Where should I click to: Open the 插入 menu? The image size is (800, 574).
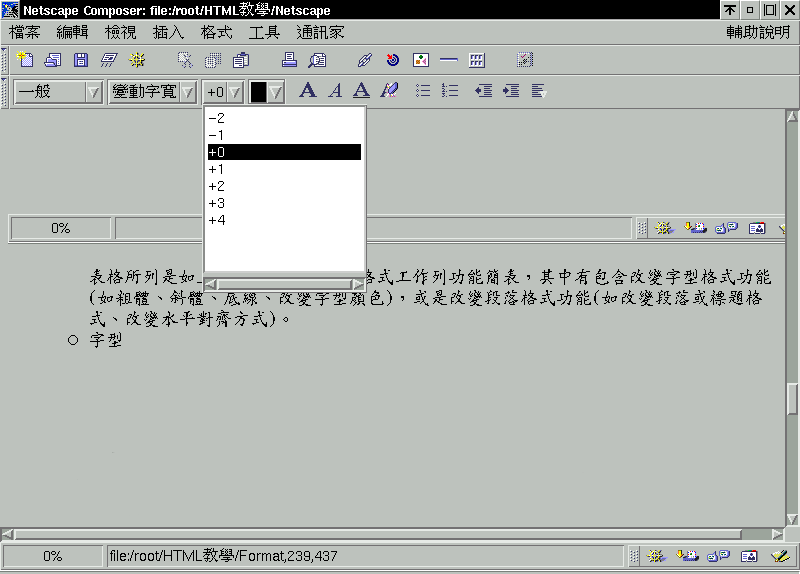tap(168, 32)
